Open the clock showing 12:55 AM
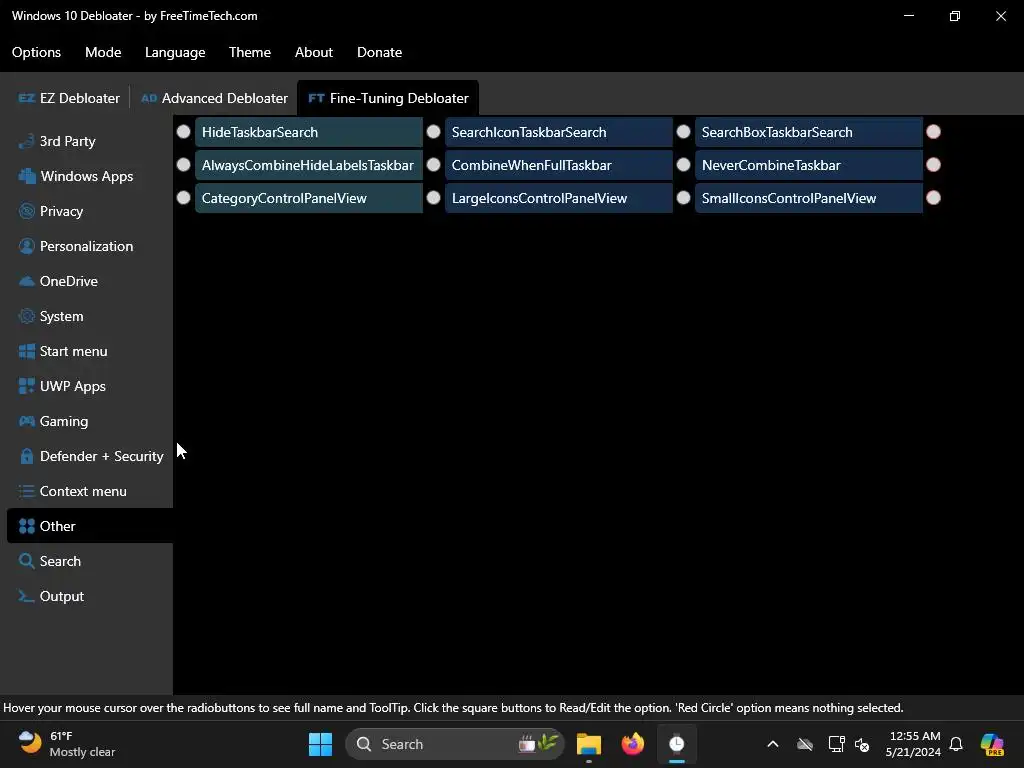The width and height of the screenshot is (1024, 768). 913,744
